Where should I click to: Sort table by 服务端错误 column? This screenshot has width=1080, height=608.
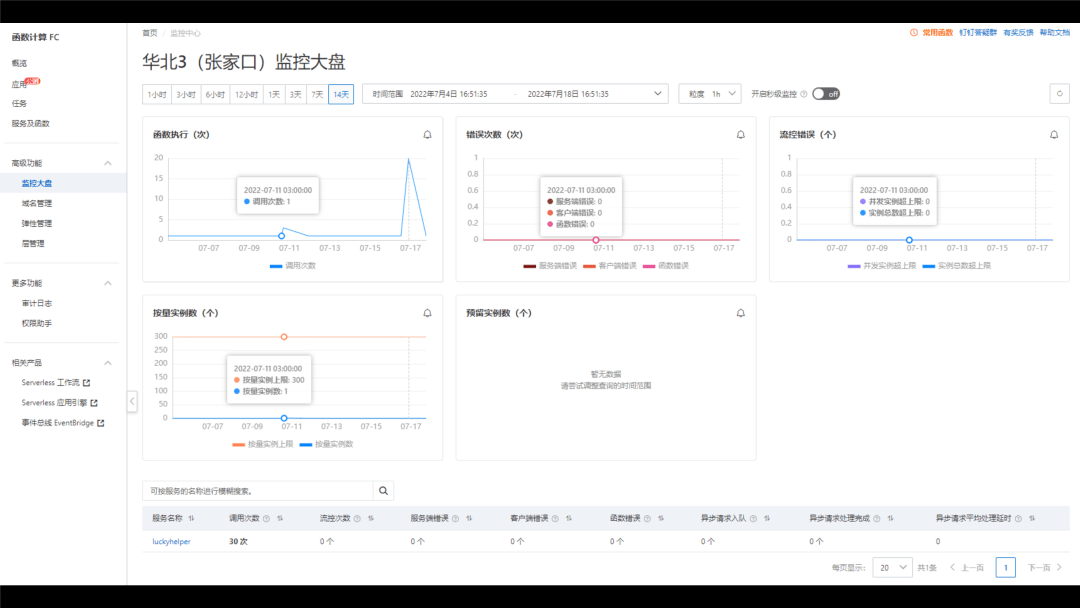click(468, 518)
